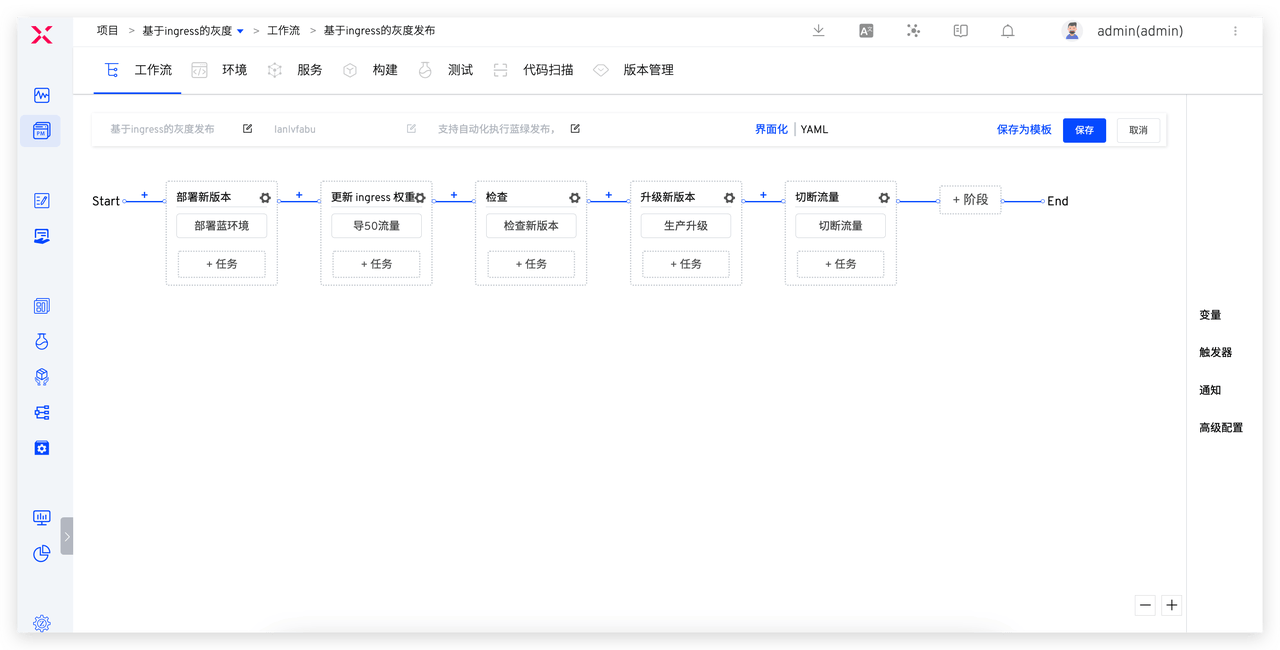Add a new stage with + 阶段
Viewport: 1280px width, 650px height.
pos(970,200)
